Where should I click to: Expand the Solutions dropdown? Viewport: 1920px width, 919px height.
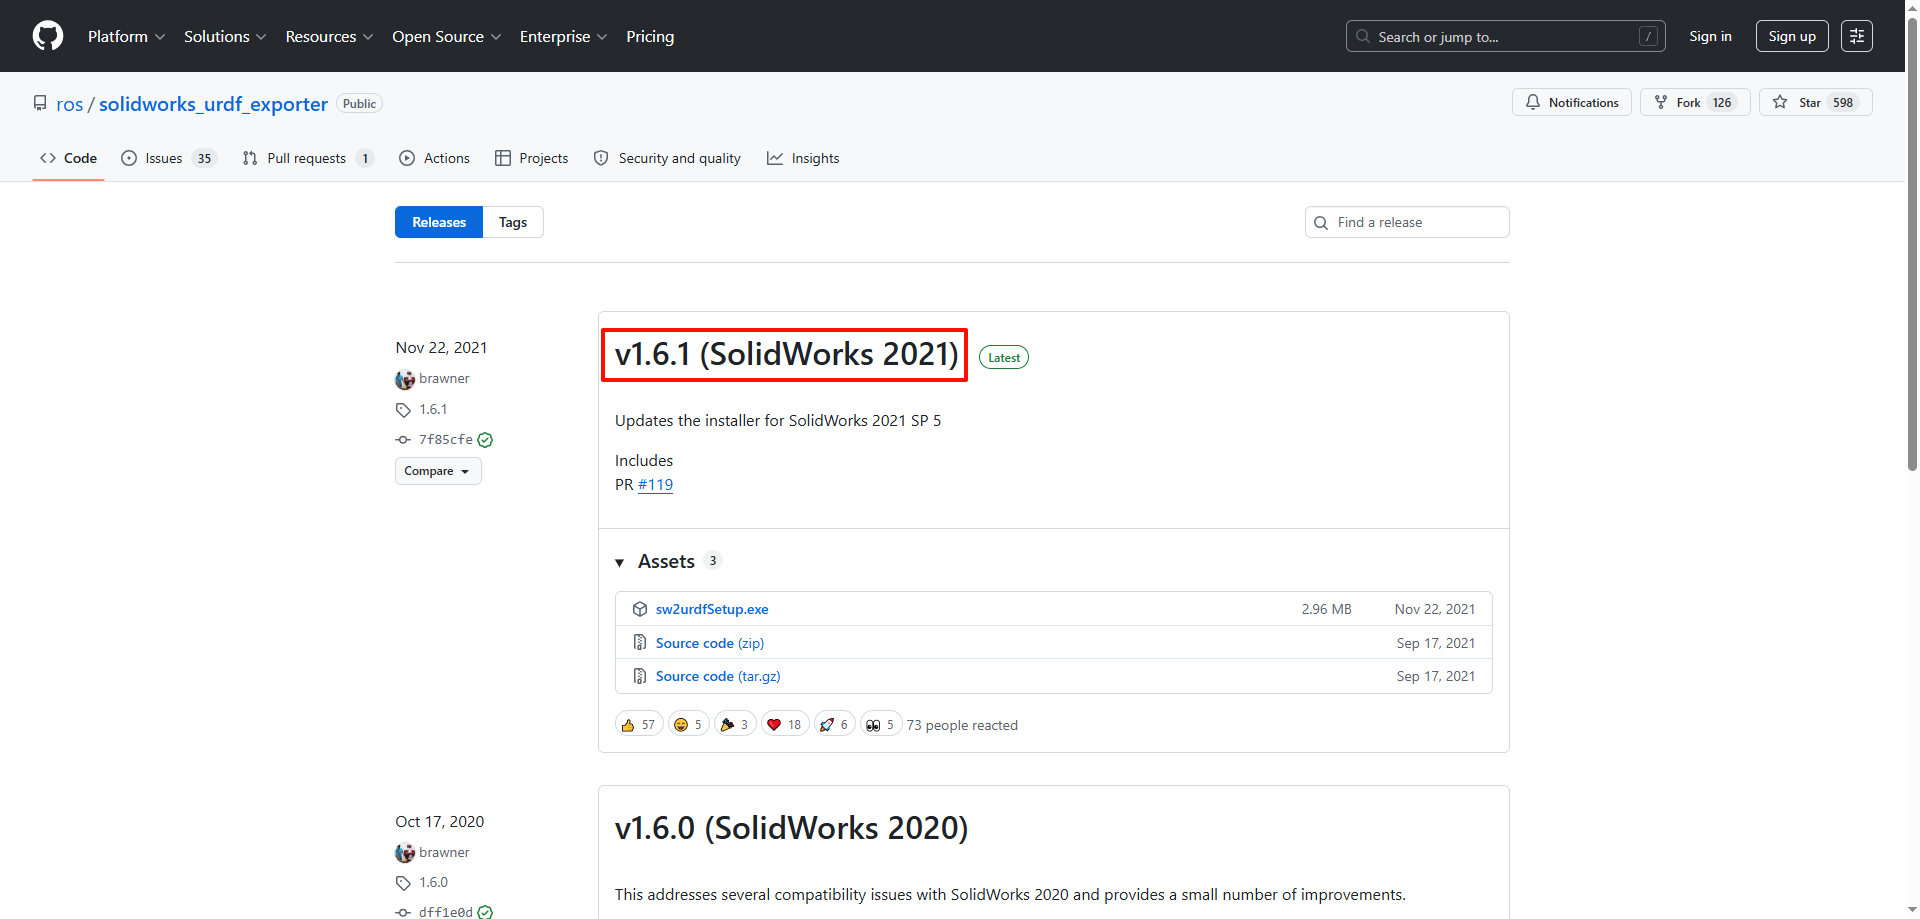pos(225,36)
